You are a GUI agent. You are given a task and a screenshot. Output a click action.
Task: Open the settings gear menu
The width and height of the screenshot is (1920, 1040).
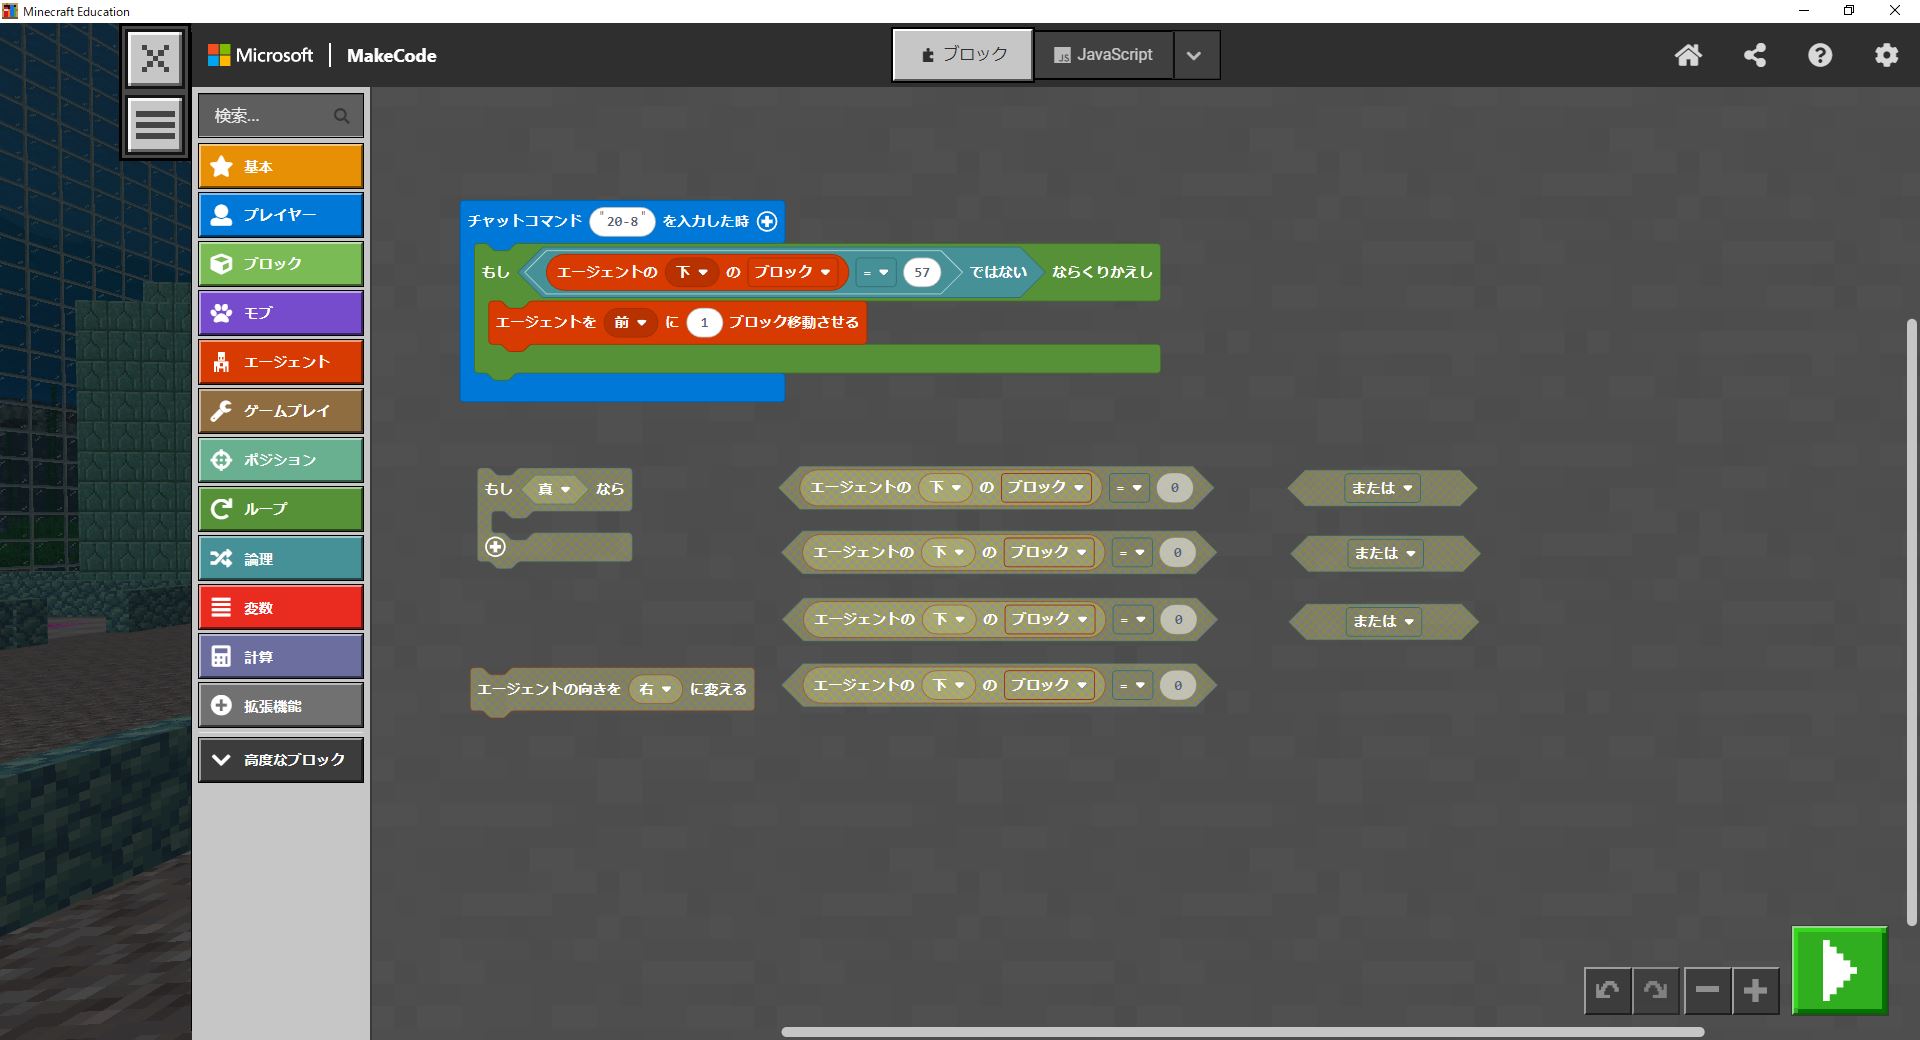[x=1886, y=55]
